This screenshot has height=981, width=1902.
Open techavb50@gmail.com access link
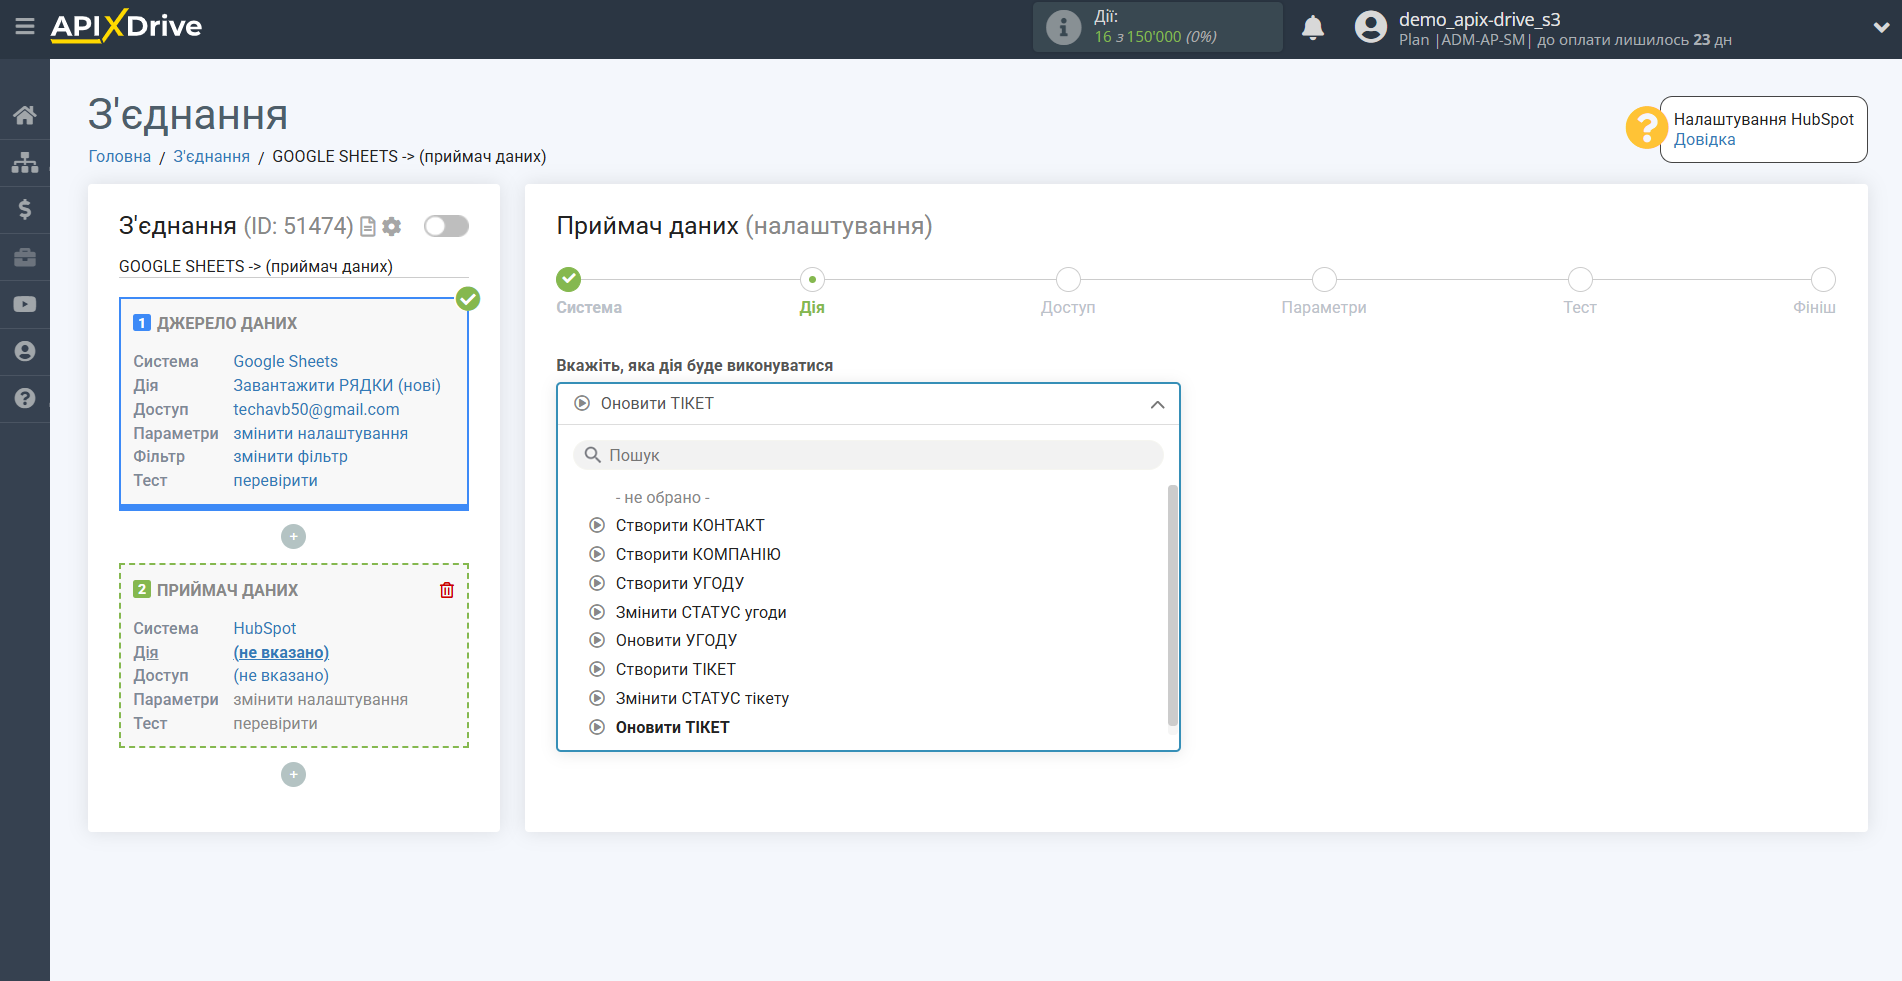(316, 410)
